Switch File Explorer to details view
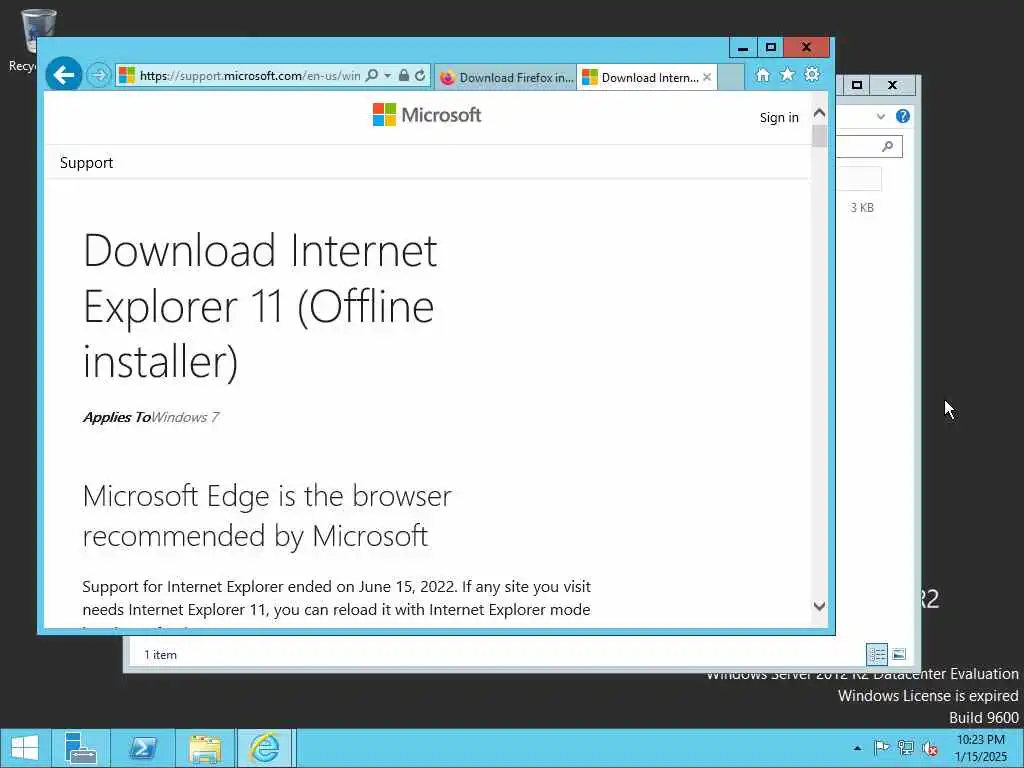This screenshot has width=1024, height=768. [x=877, y=654]
